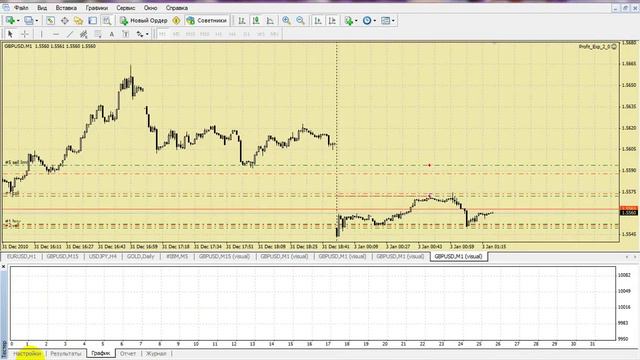Close the tester panel with X

pos(4,267)
